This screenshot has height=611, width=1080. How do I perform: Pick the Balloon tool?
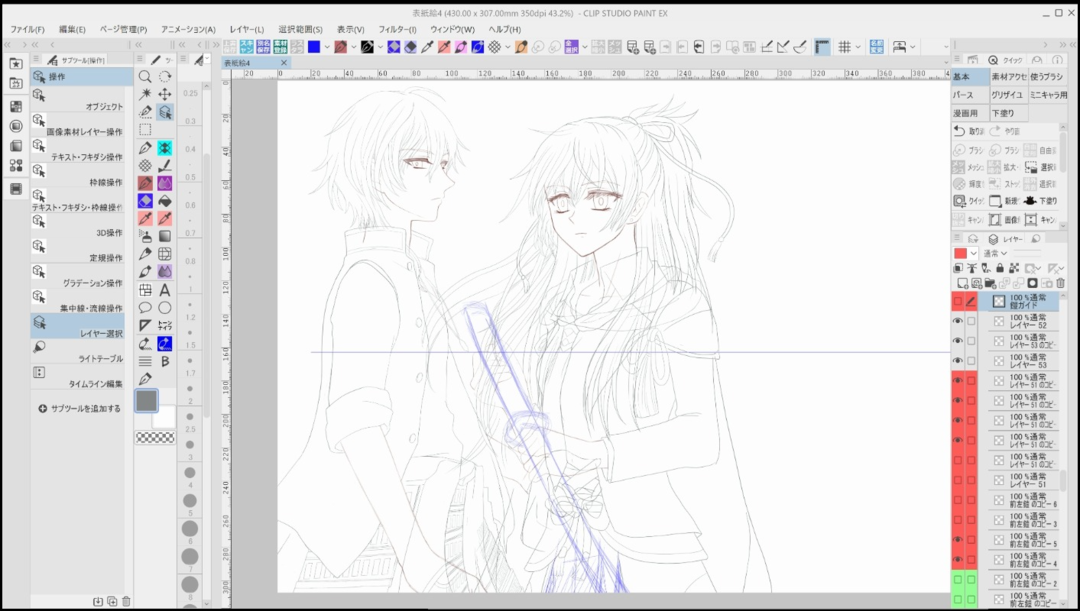pyautogui.click(x=145, y=308)
